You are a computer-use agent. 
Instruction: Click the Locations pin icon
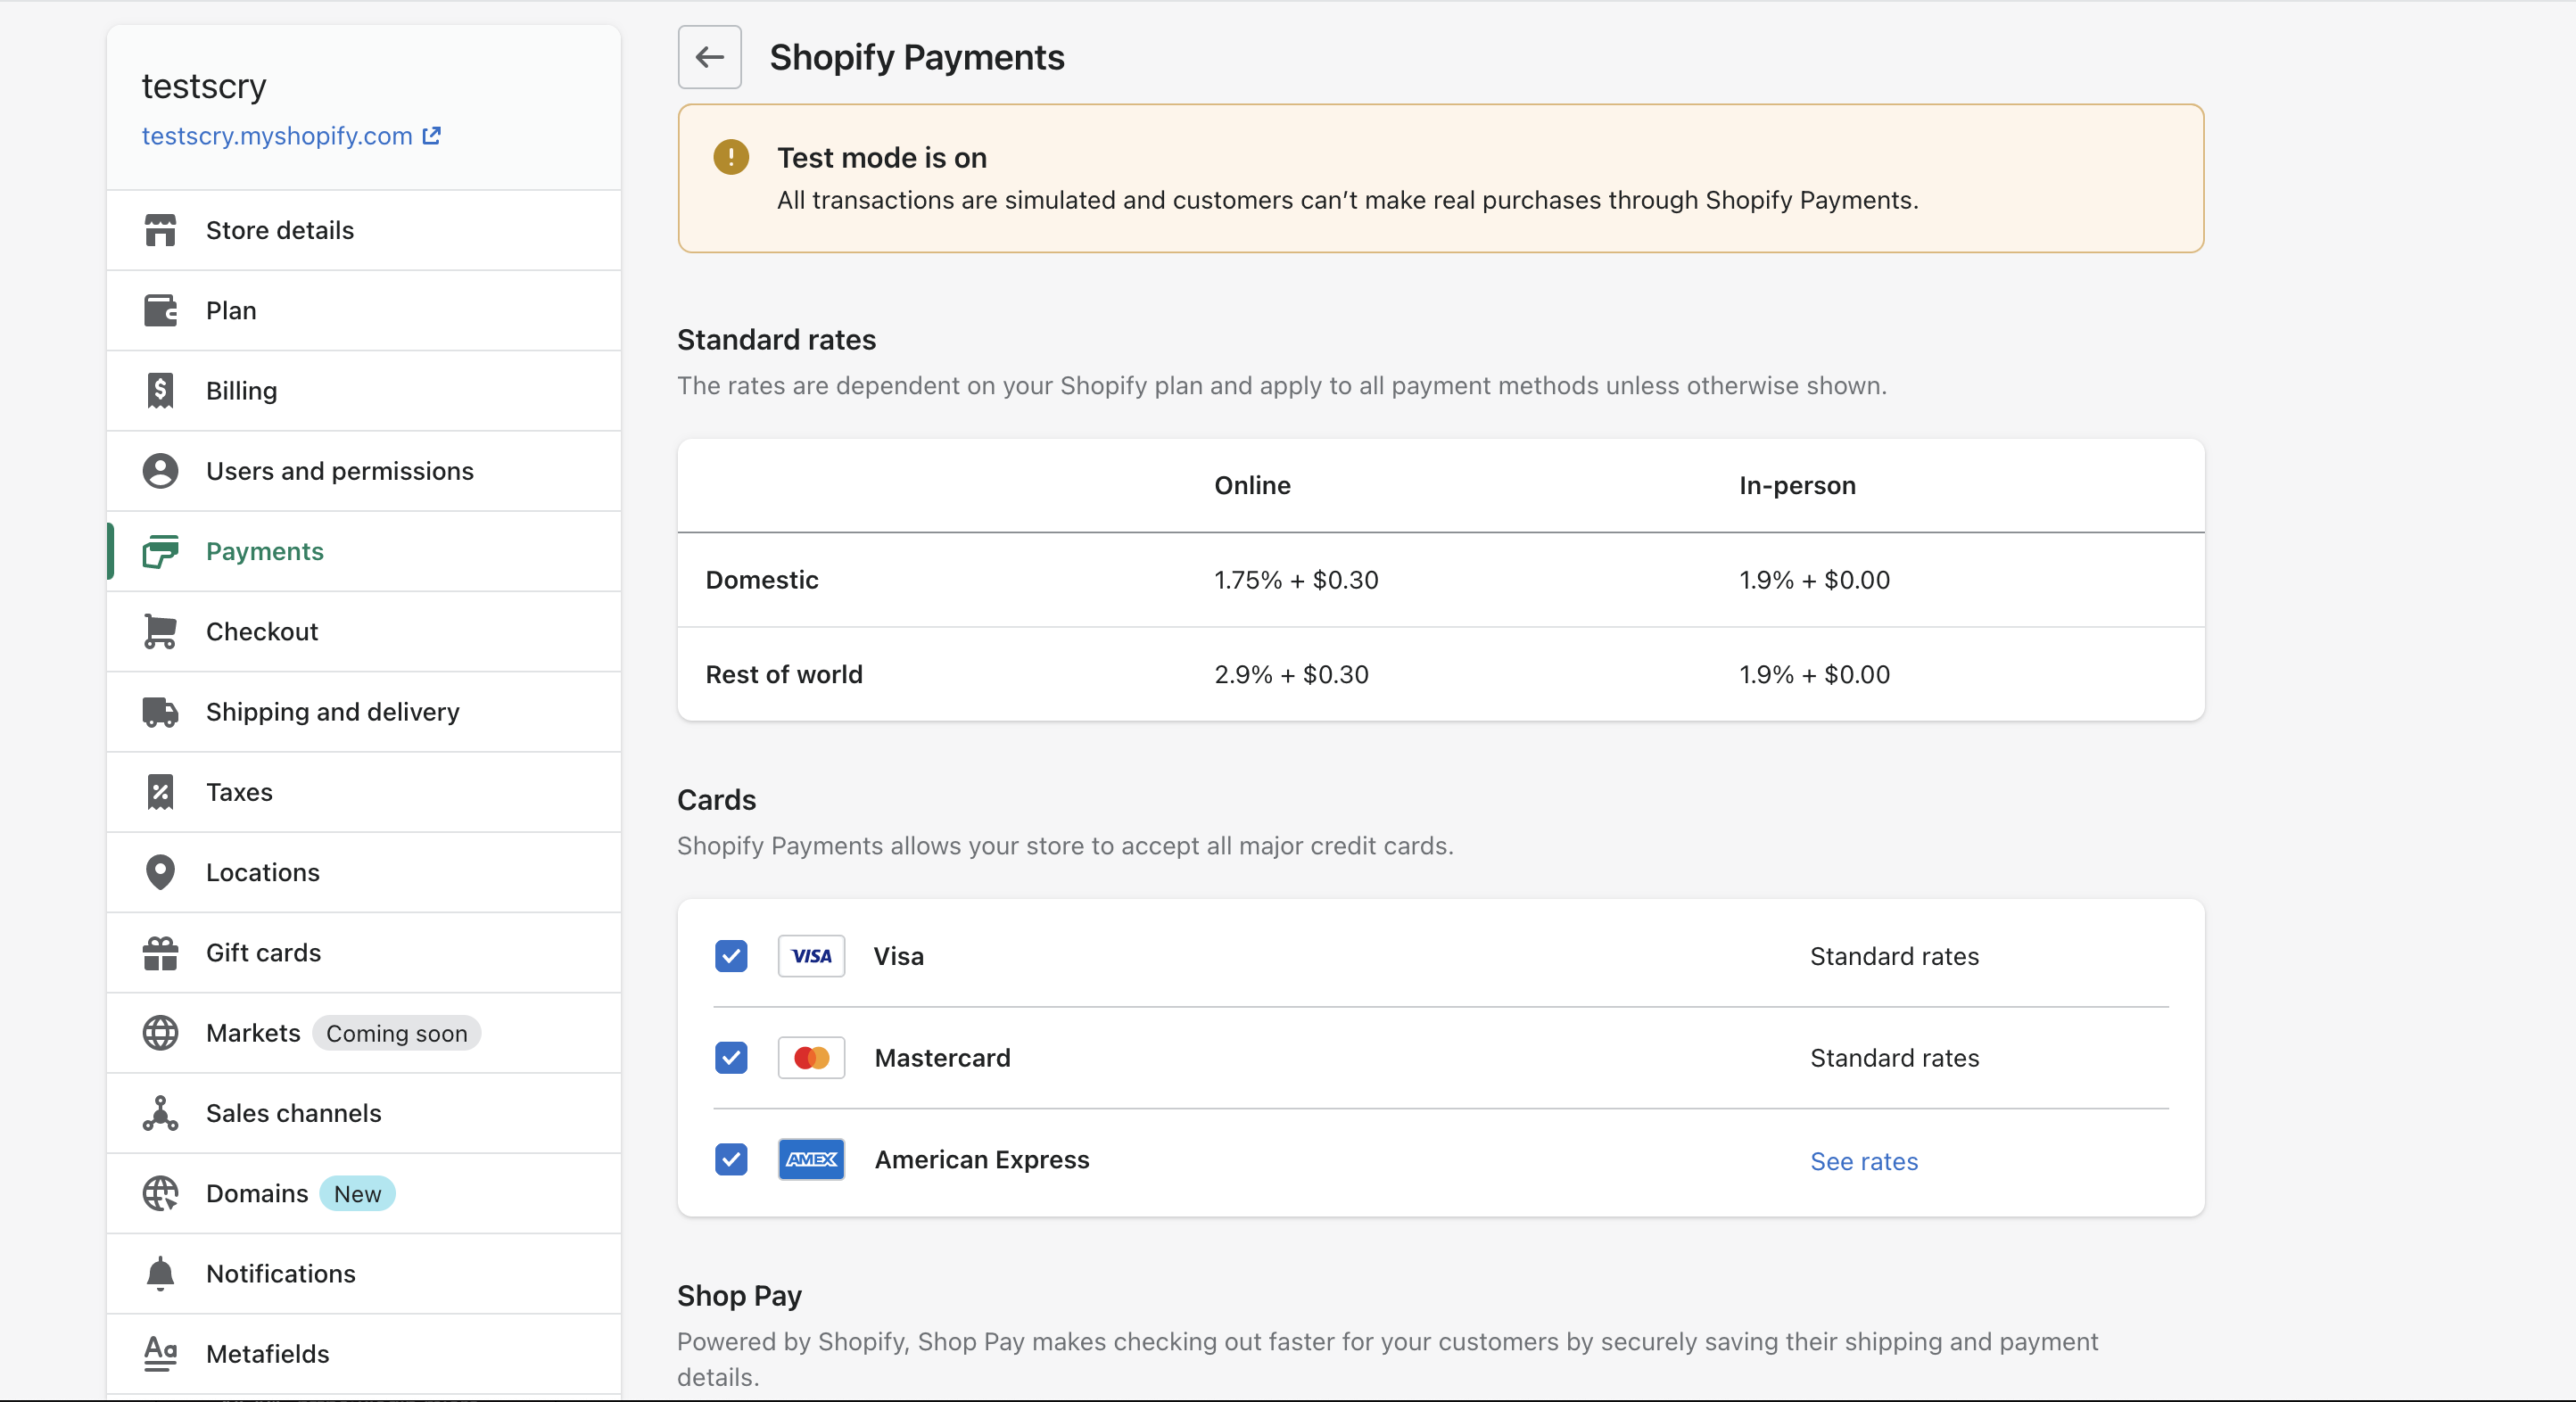160,872
